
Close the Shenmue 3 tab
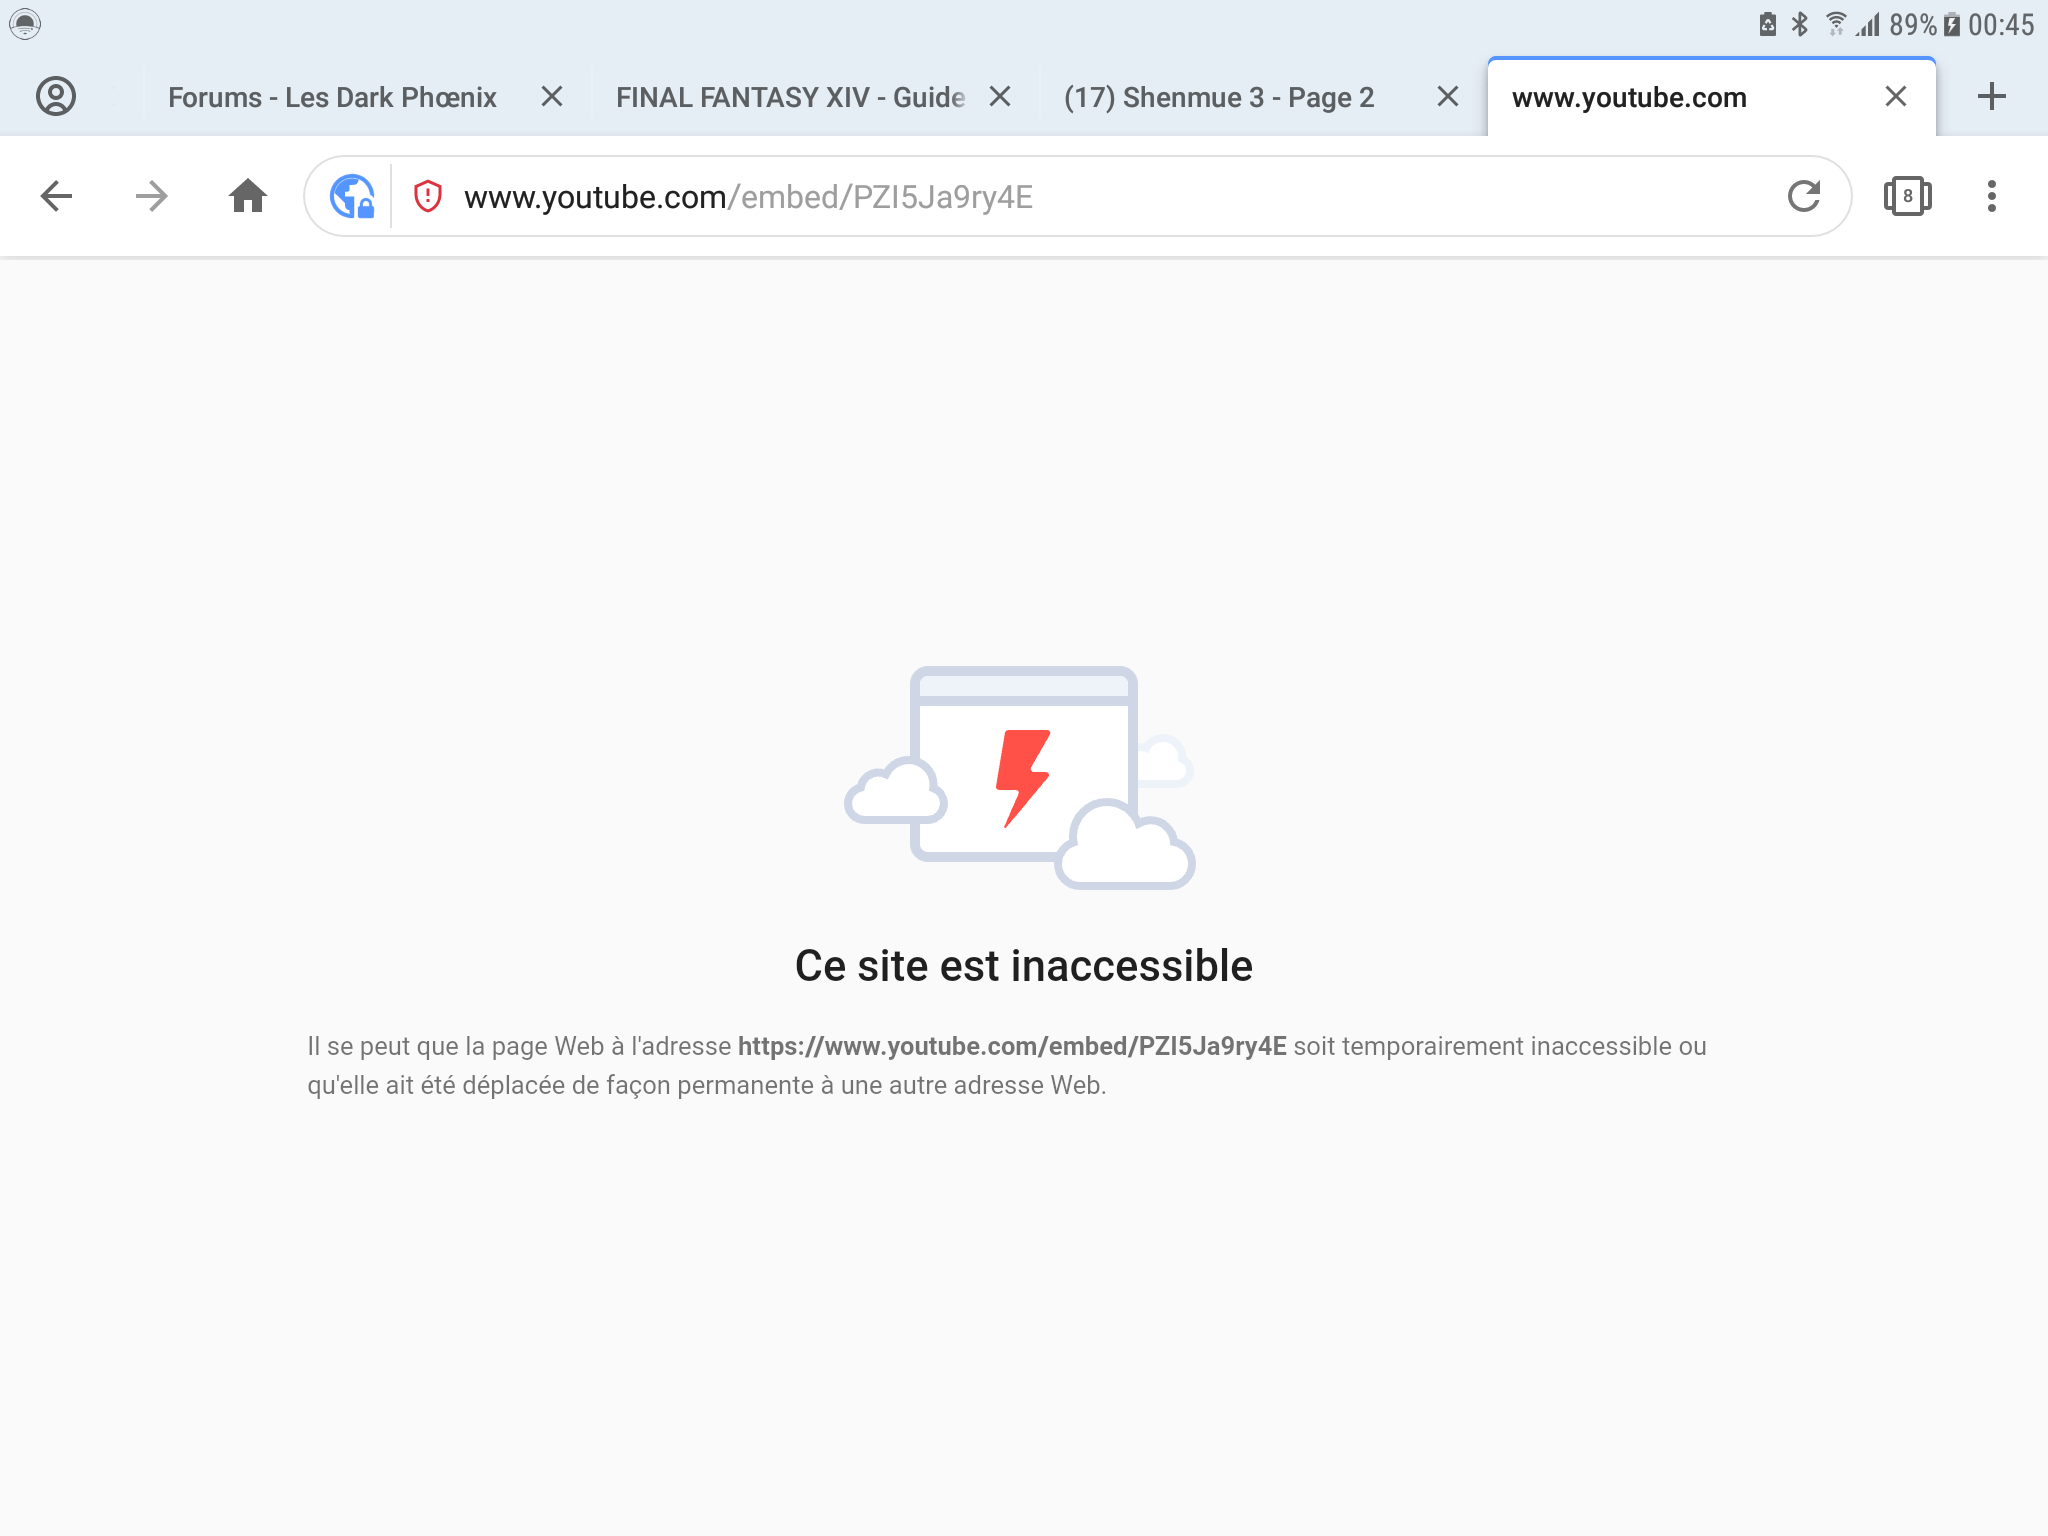[x=1448, y=97]
